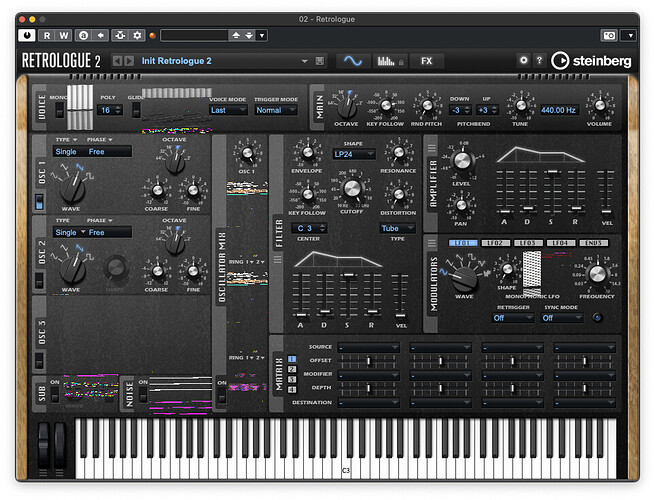The height and width of the screenshot is (500, 654).
Task: Open the help question mark icon
Action: (x=539, y=60)
